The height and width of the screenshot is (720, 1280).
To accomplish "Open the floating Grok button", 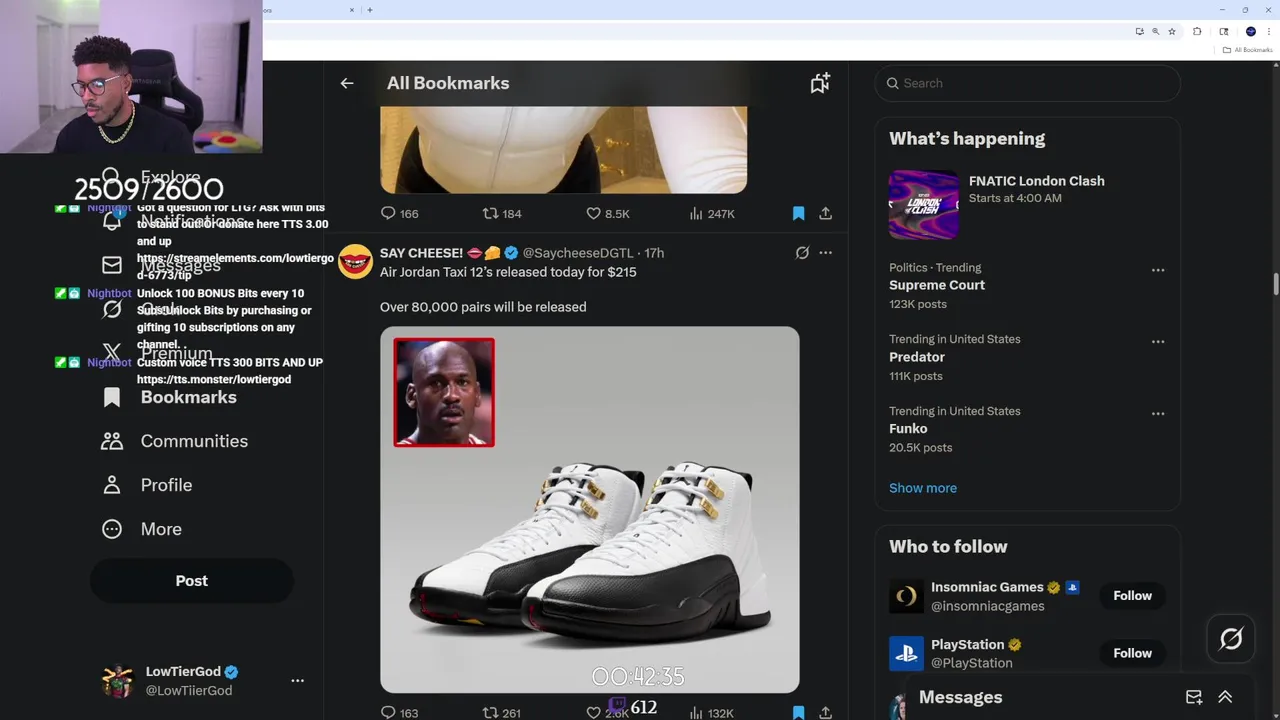I will coord(1231,639).
